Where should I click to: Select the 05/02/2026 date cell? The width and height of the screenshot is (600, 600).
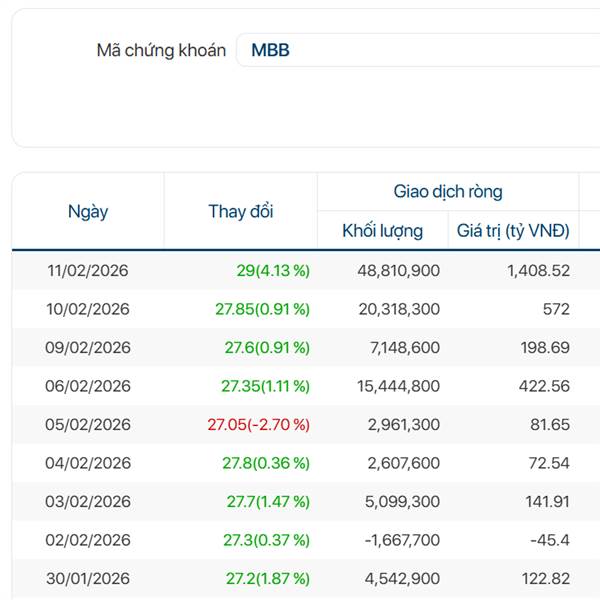(88, 425)
